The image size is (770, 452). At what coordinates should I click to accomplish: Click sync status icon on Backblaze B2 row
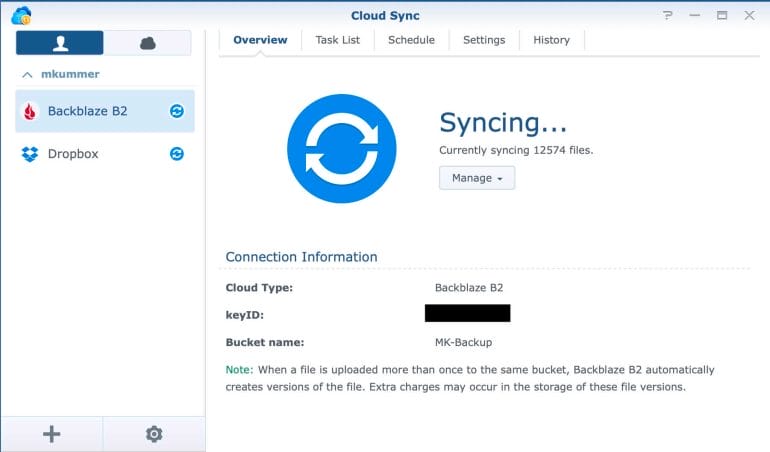point(177,111)
